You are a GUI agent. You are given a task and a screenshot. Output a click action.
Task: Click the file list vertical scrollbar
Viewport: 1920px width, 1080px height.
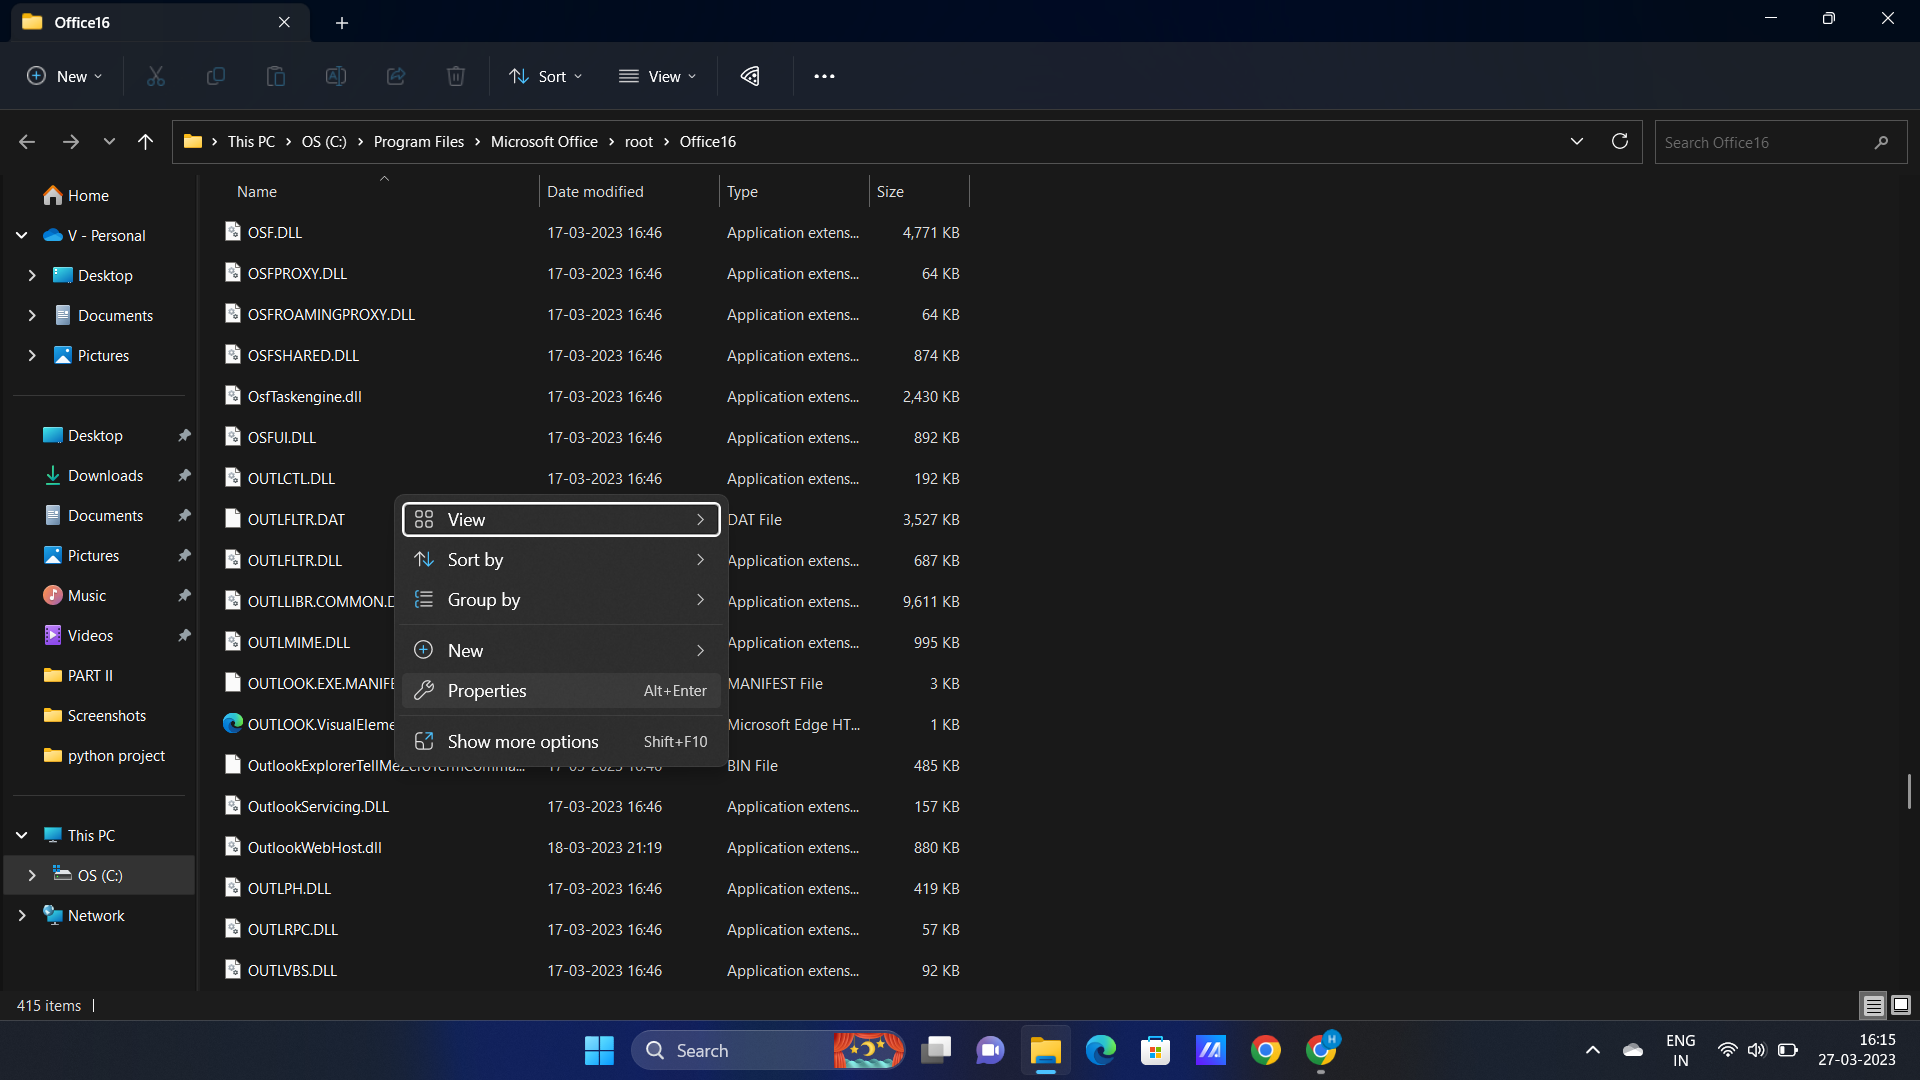pyautogui.click(x=1909, y=791)
